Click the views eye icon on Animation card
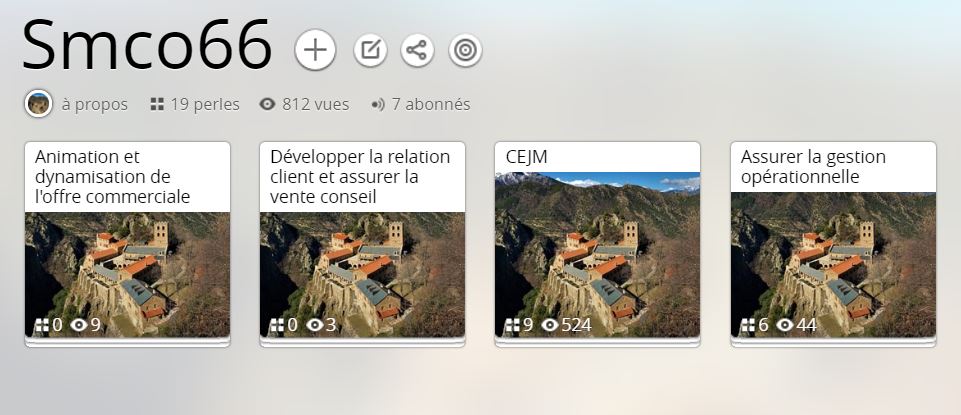The width and height of the screenshot is (961, 415). (x=78, y=325)
